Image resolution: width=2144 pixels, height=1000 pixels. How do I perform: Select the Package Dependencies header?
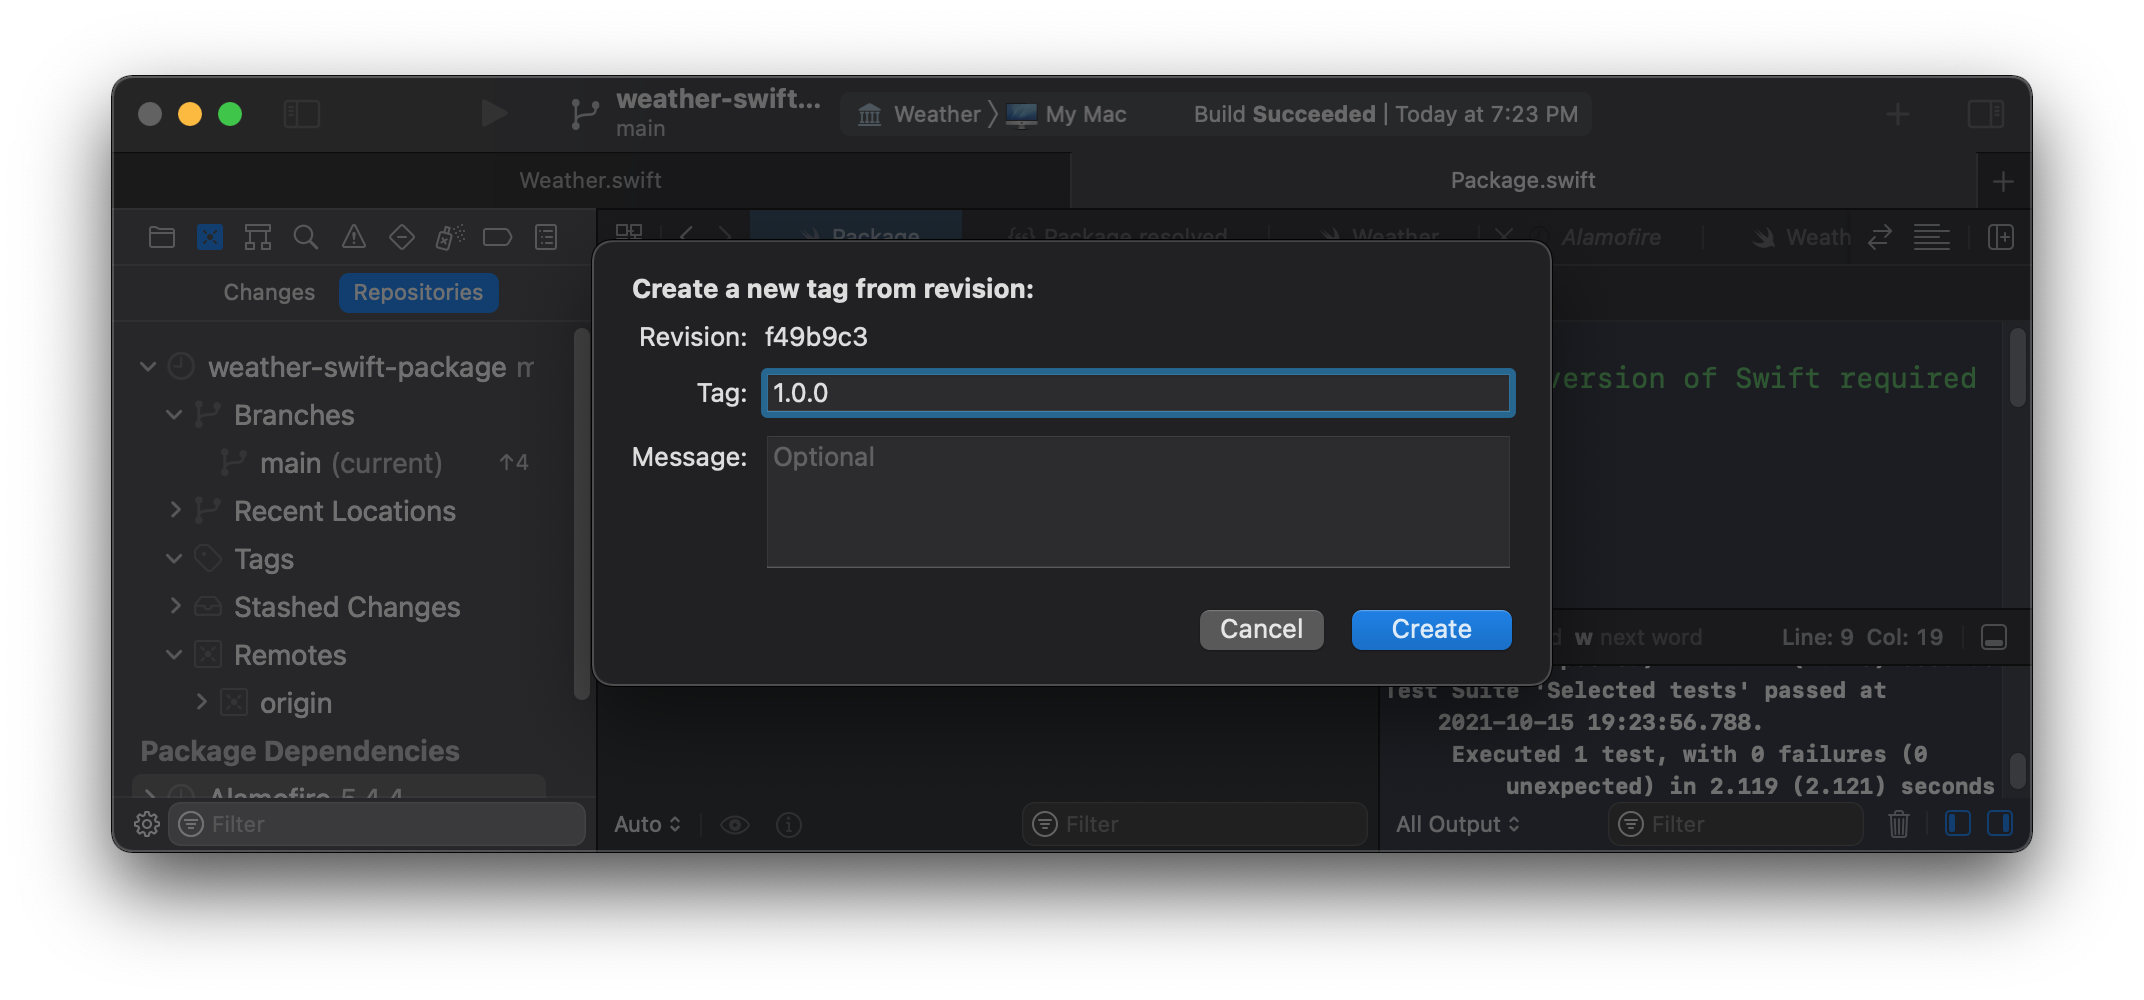pyautogui.click(x=300, y=751)
